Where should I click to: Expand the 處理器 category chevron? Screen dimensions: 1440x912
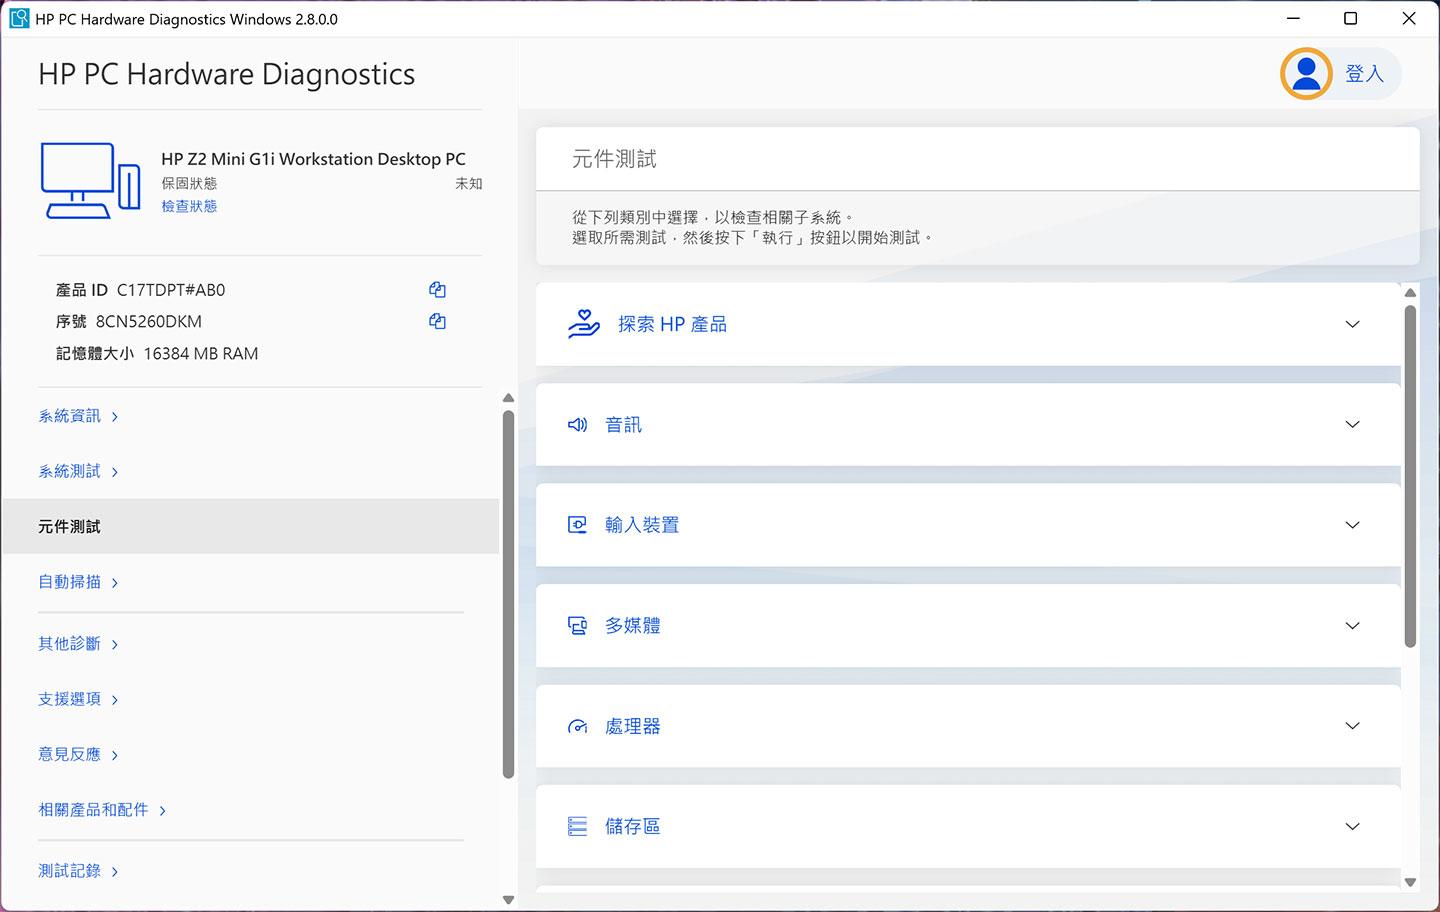pyautogui.click(x=1352, y=726)
